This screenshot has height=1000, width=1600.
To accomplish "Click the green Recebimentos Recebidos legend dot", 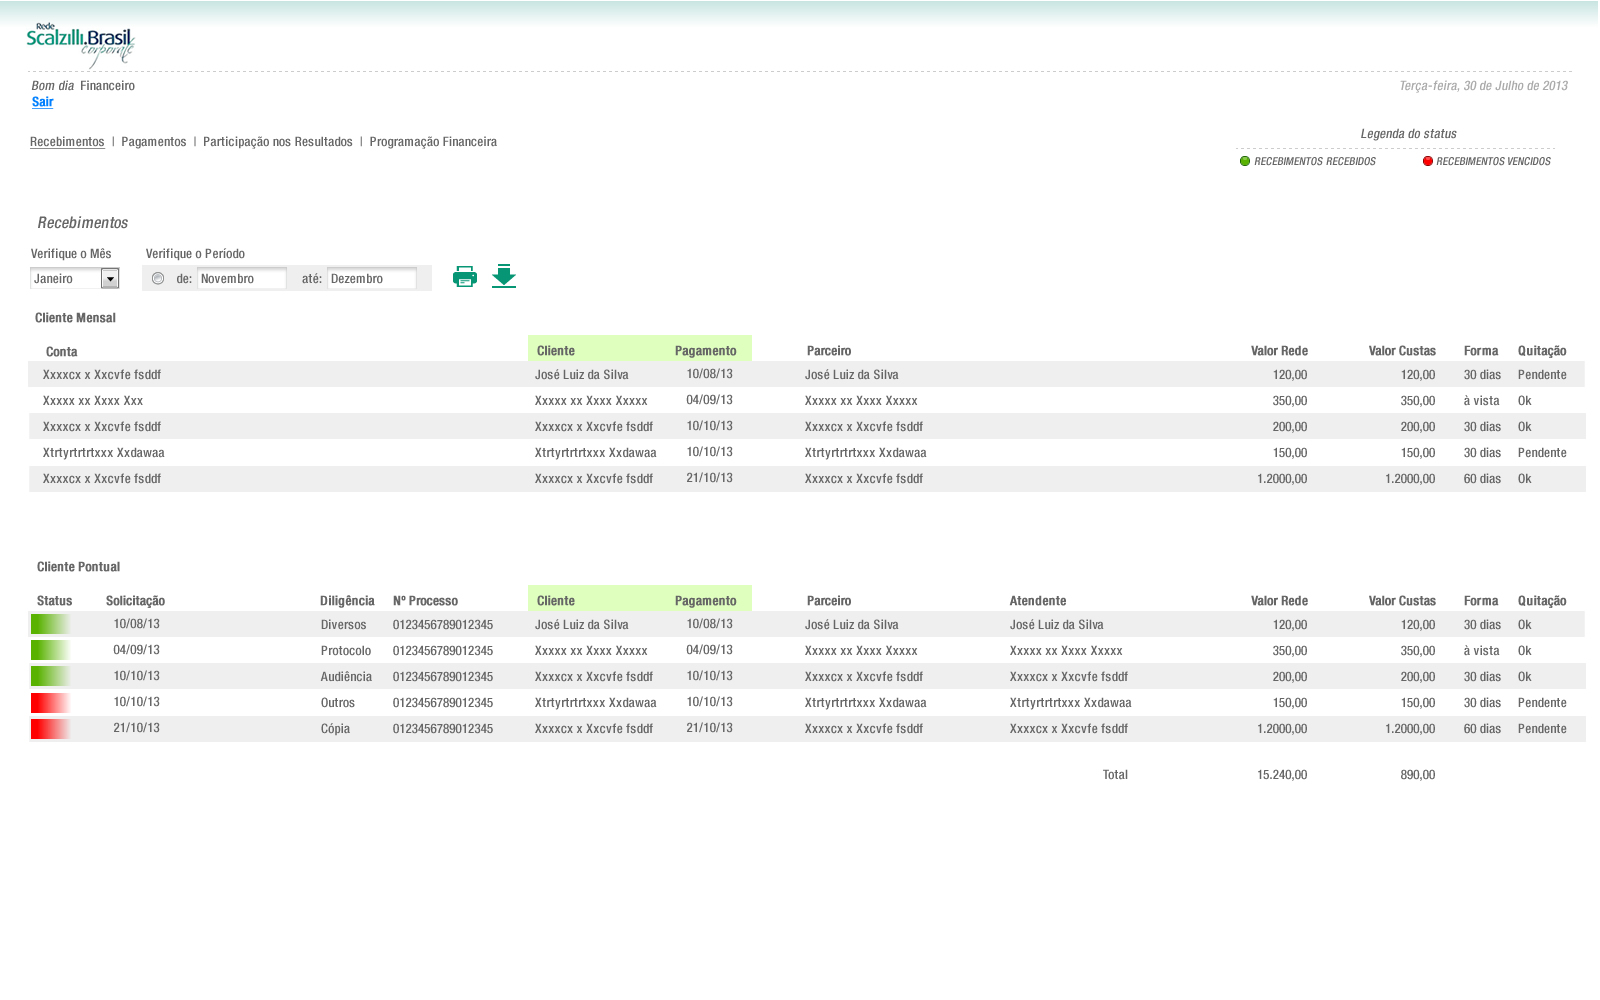I will 1245,161.
